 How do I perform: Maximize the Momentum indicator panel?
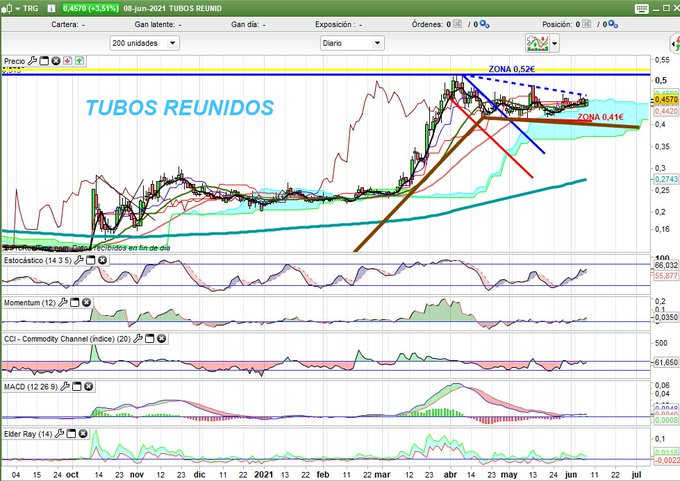[75, 302]
